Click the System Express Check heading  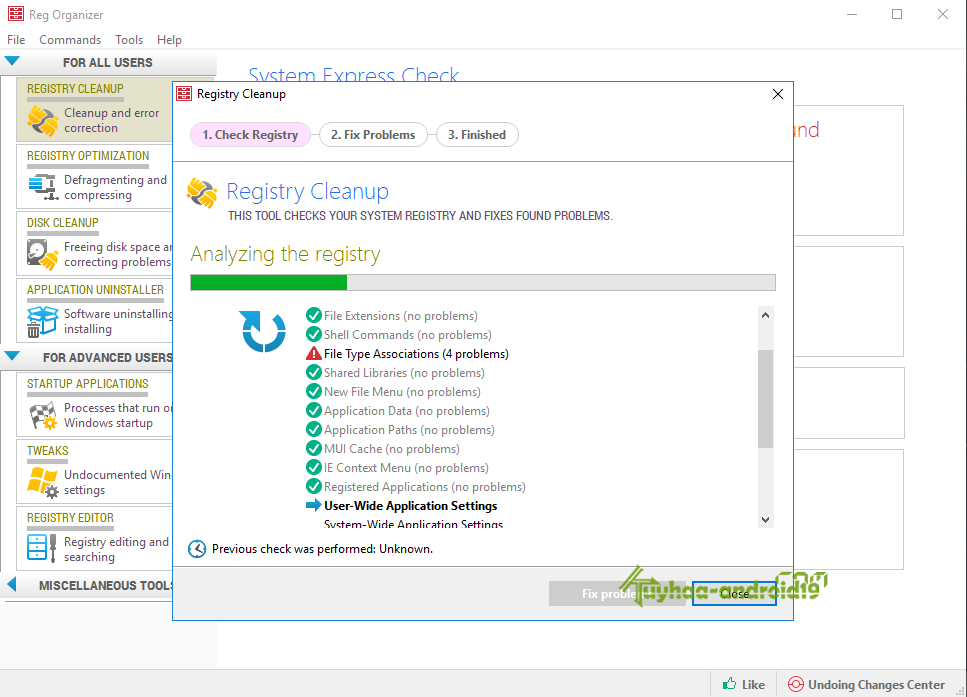coord(353,75)
